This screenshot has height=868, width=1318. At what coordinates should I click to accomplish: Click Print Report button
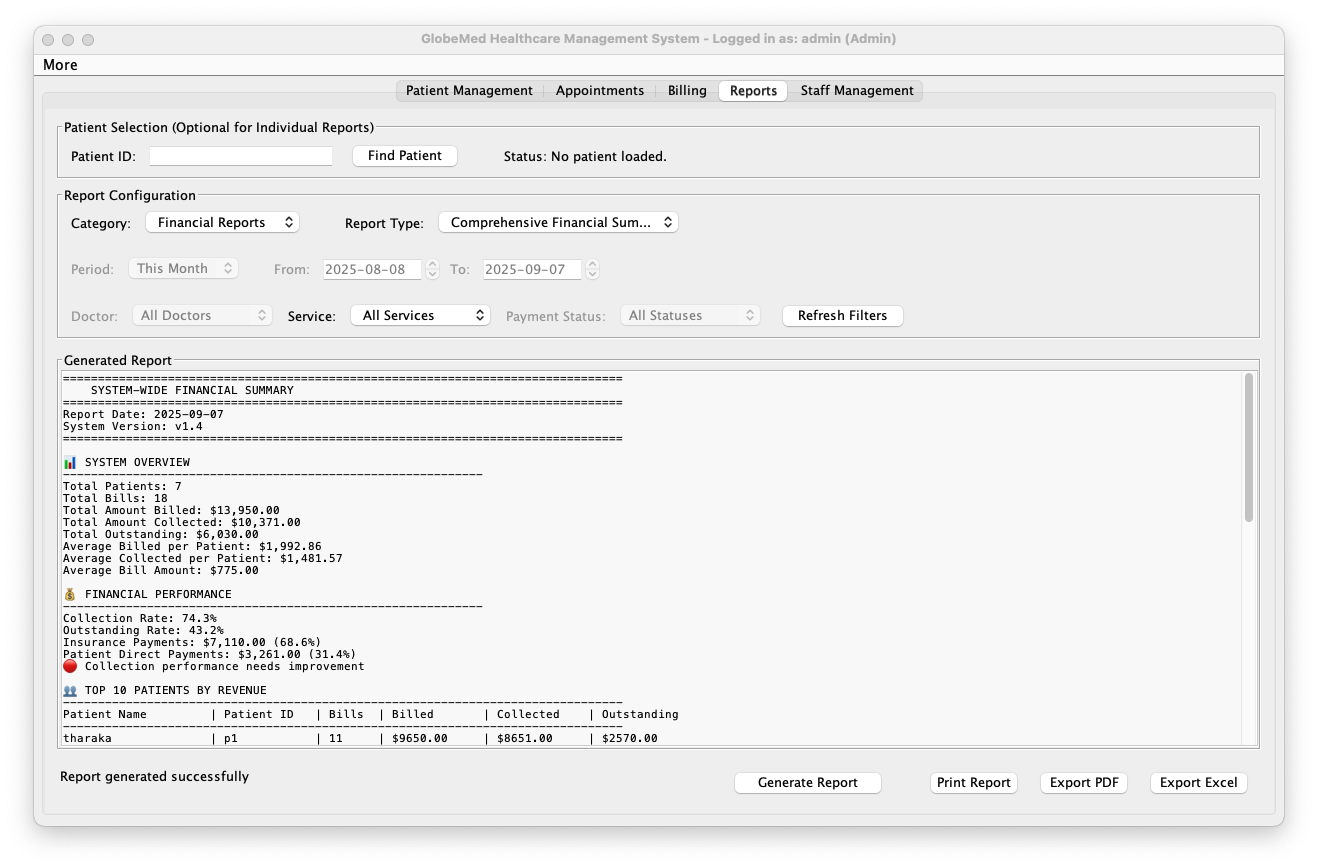[x=973, y=783]
